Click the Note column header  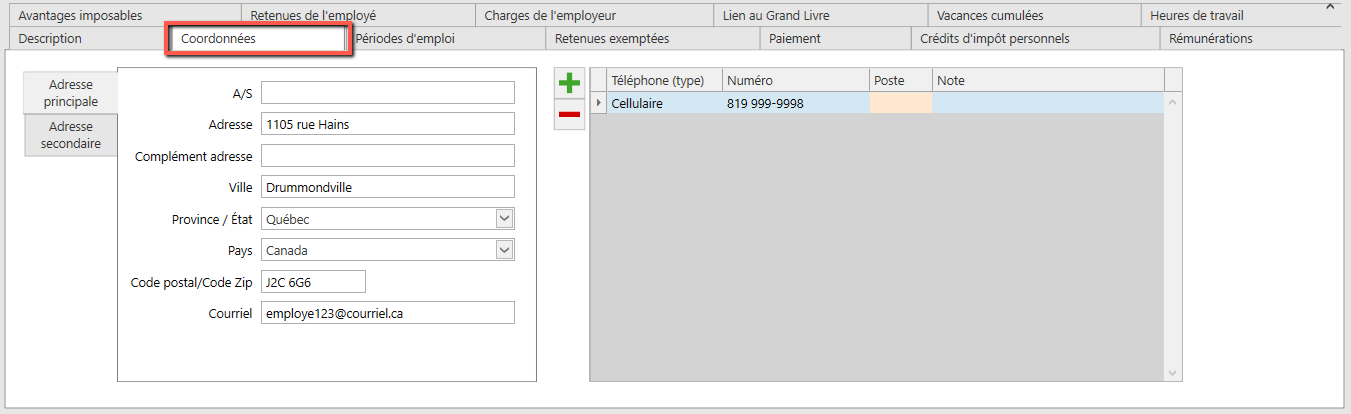tap(1048, 80)
